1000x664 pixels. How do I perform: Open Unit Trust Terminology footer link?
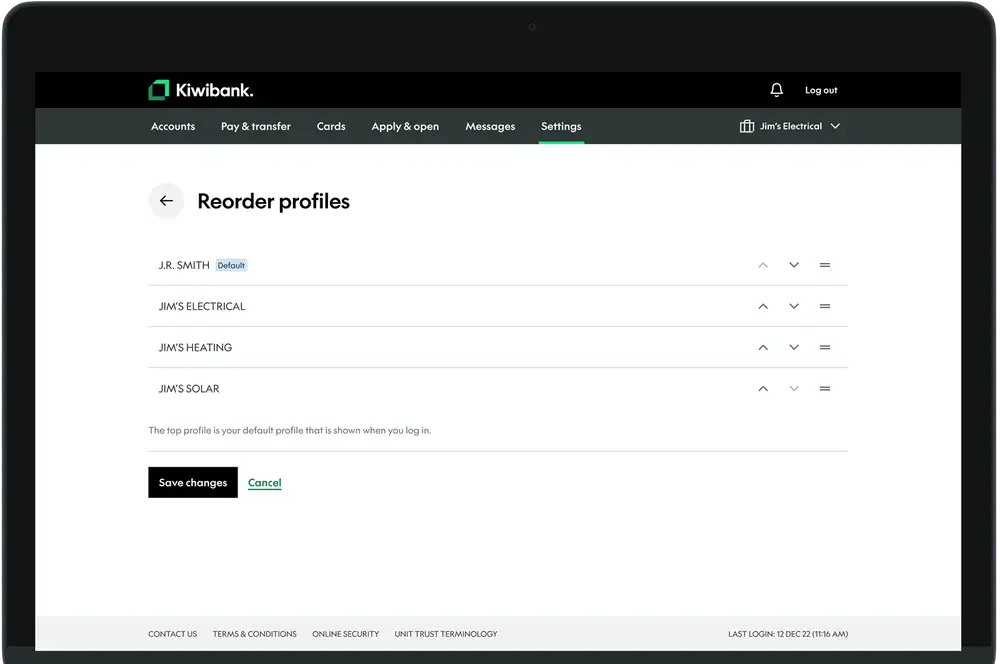coord(446,634)
